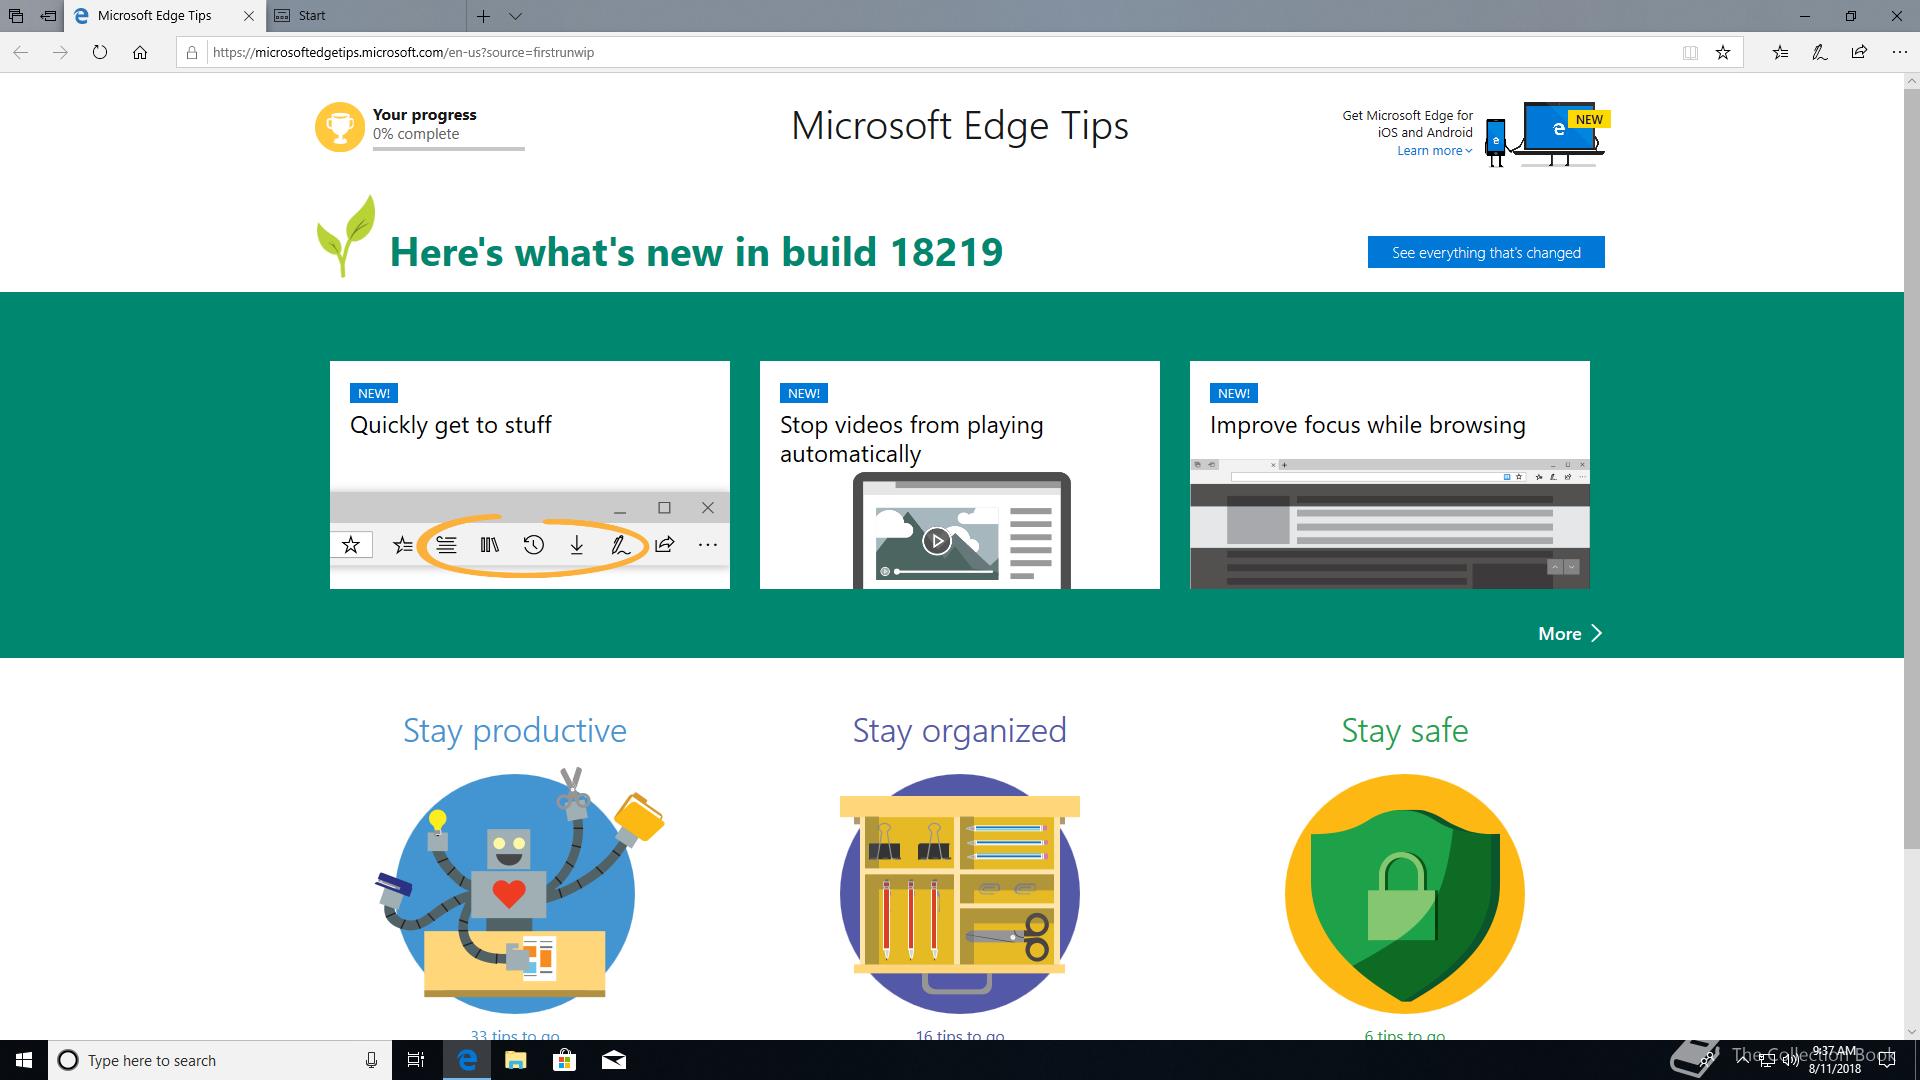Click the Your progress bar
The height and width of the screenshot is (1080, 1920).
(448, 148)
